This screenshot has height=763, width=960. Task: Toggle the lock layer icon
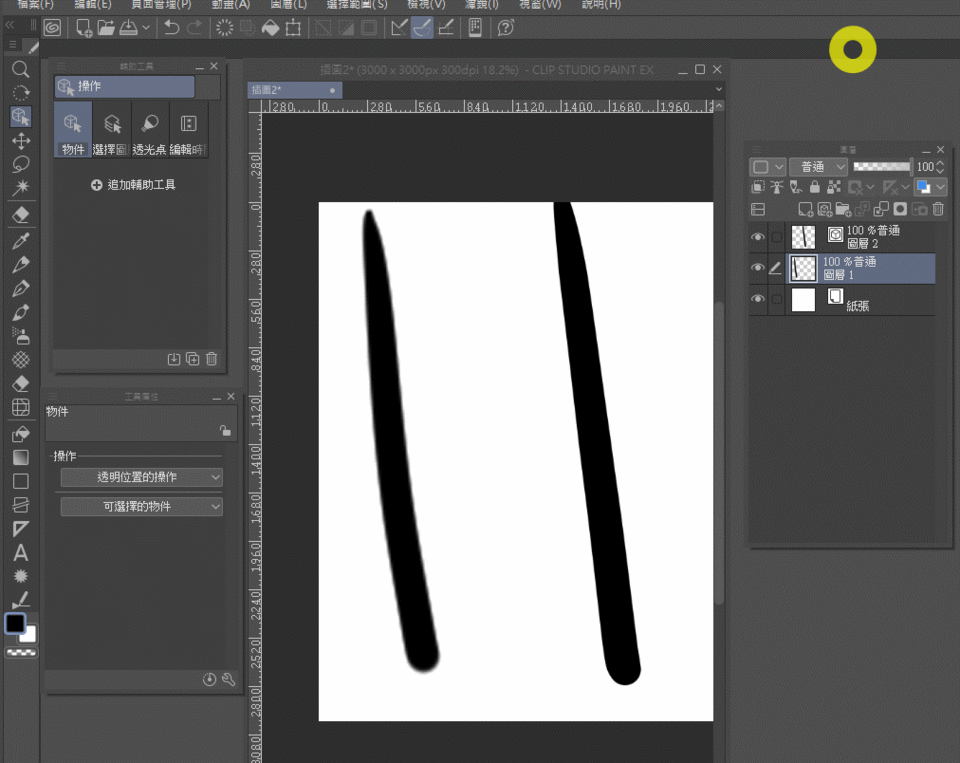814,187
